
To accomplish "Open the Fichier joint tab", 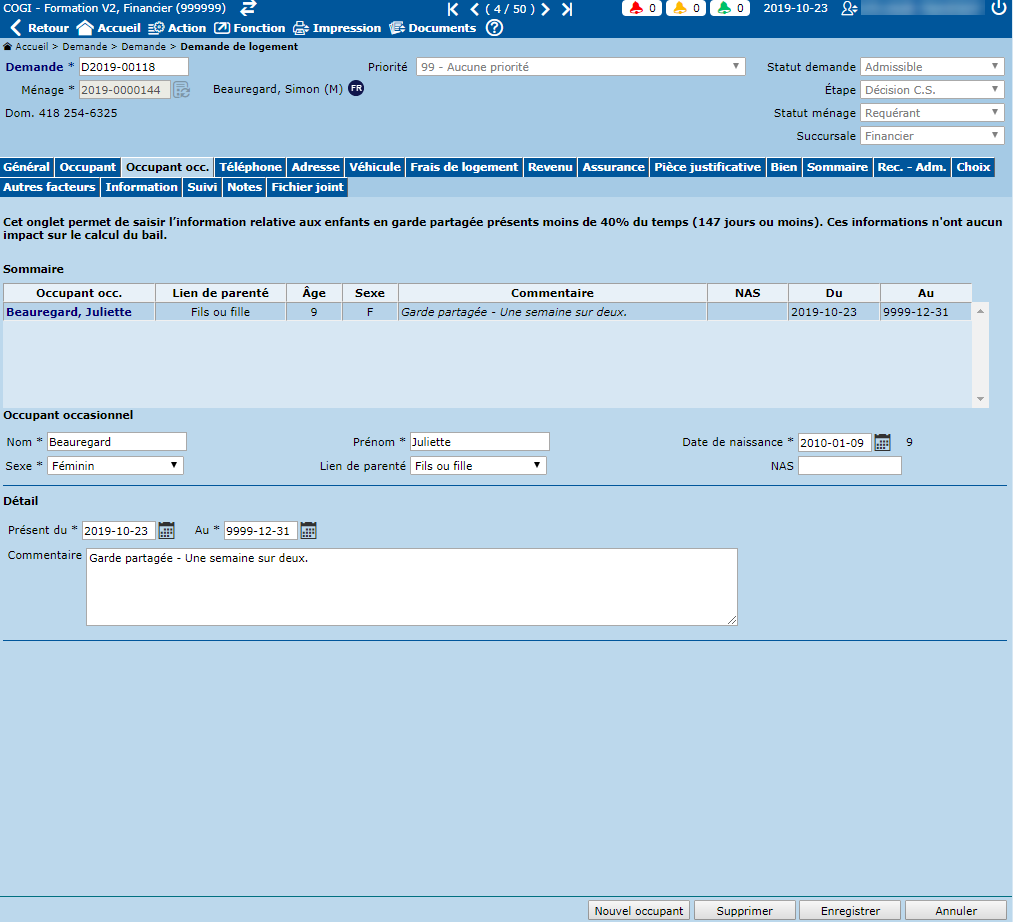I will point(307,187).
